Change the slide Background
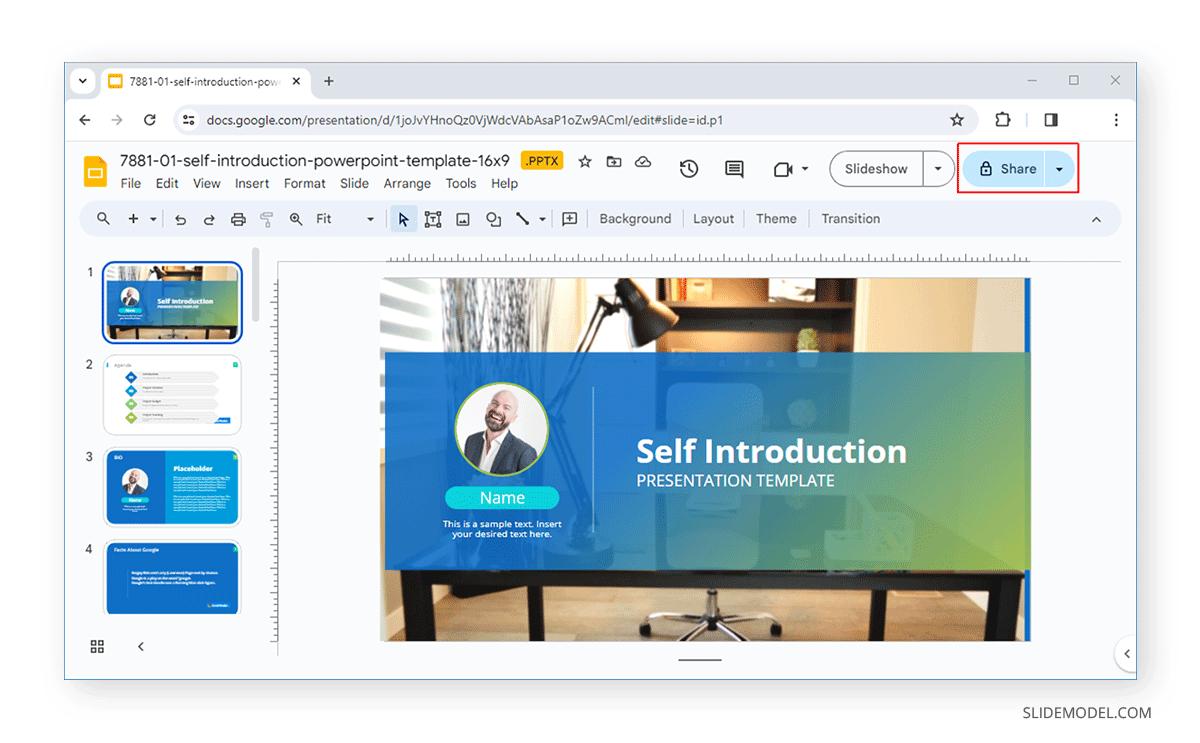1200x743 pixels. [635, 219]
